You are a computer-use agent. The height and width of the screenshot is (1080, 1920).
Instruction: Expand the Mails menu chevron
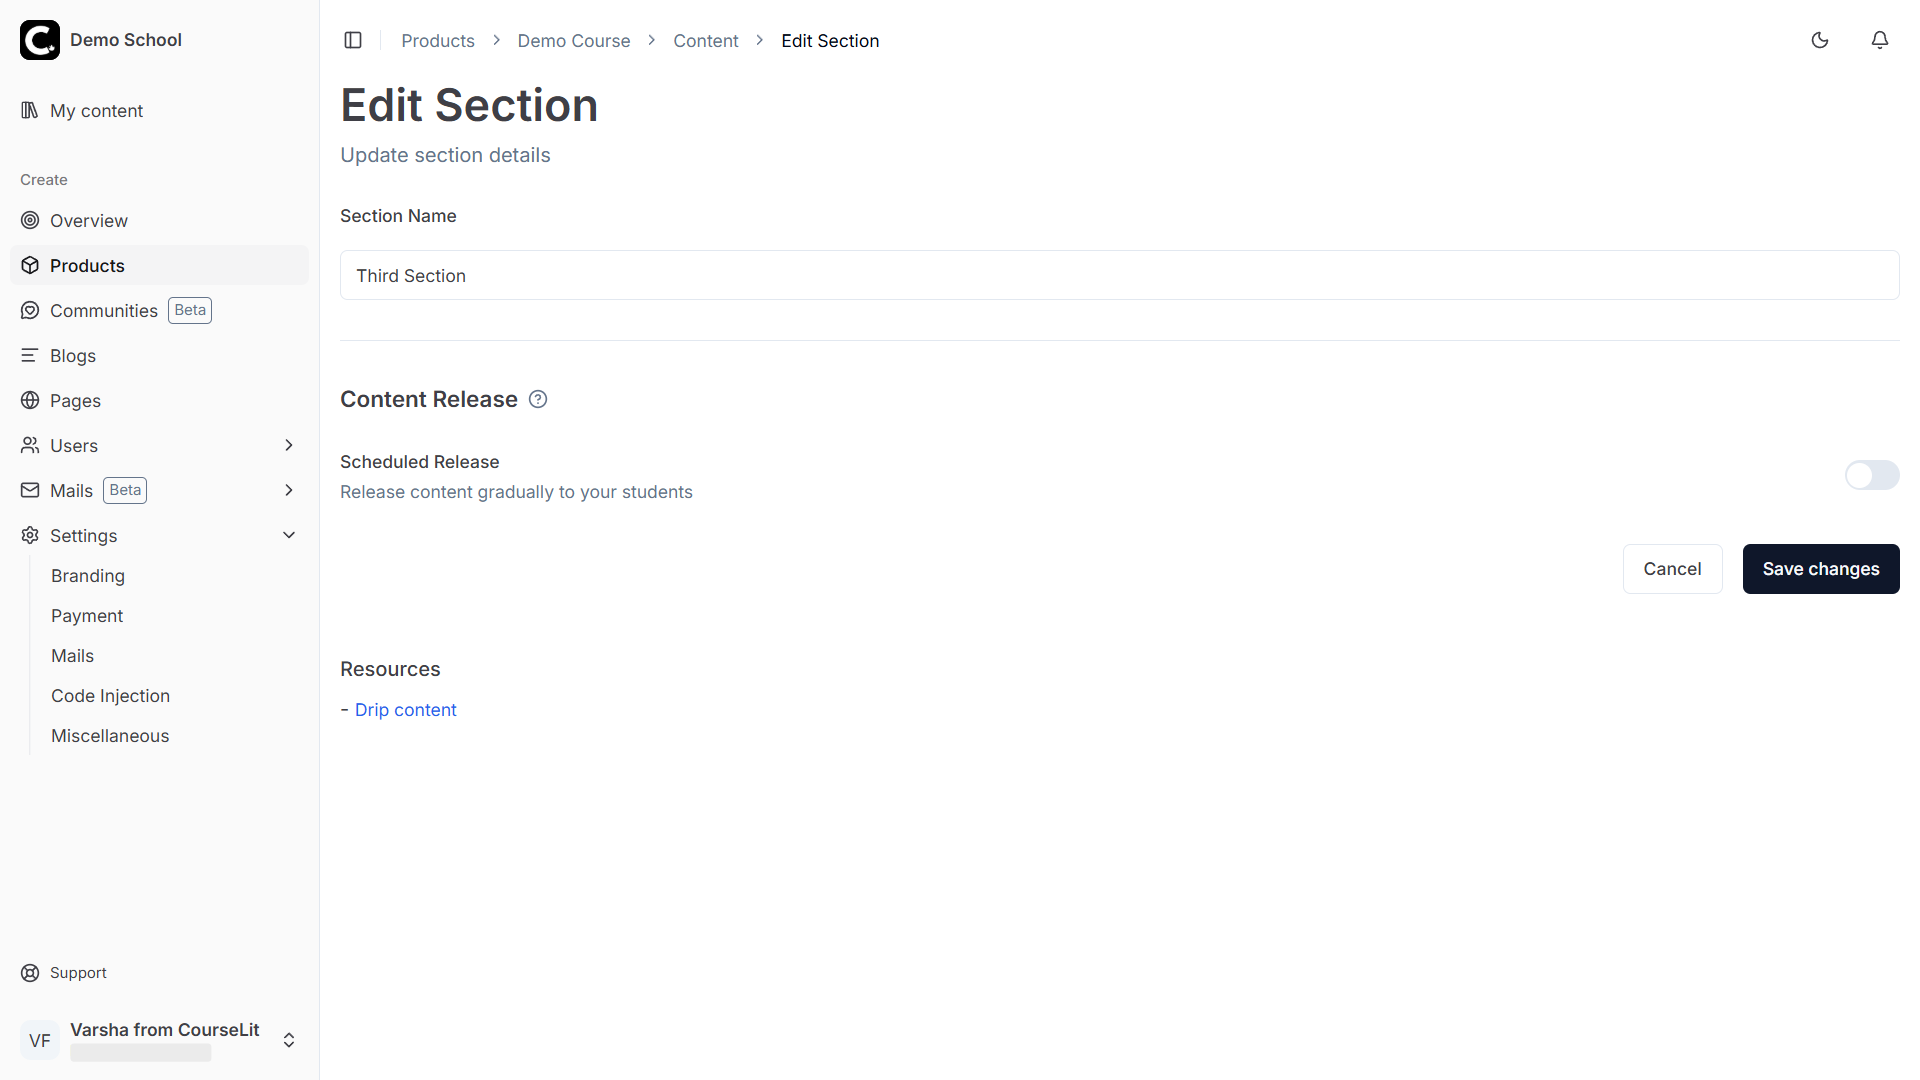click(x=289, y=490)
